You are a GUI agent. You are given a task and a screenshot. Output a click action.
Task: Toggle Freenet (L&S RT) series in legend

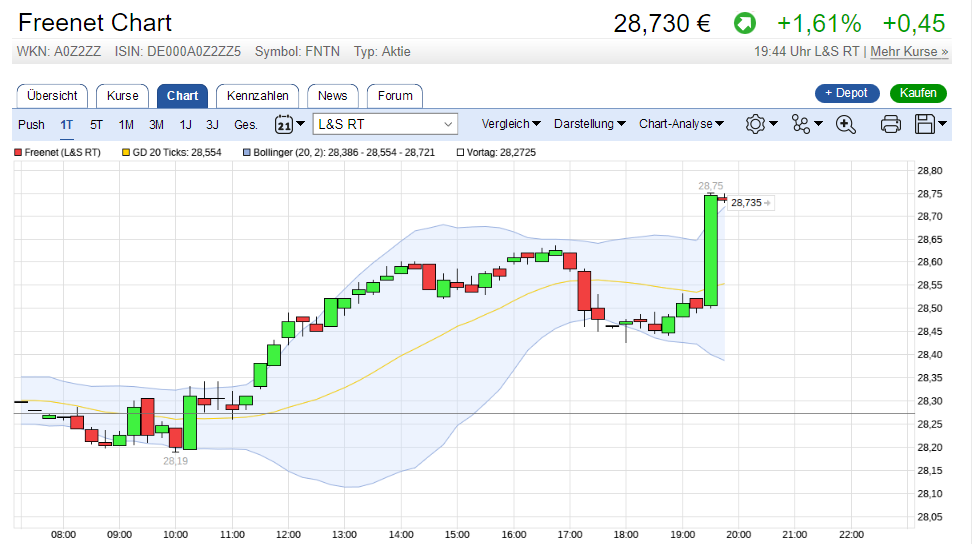pos(58,153)
